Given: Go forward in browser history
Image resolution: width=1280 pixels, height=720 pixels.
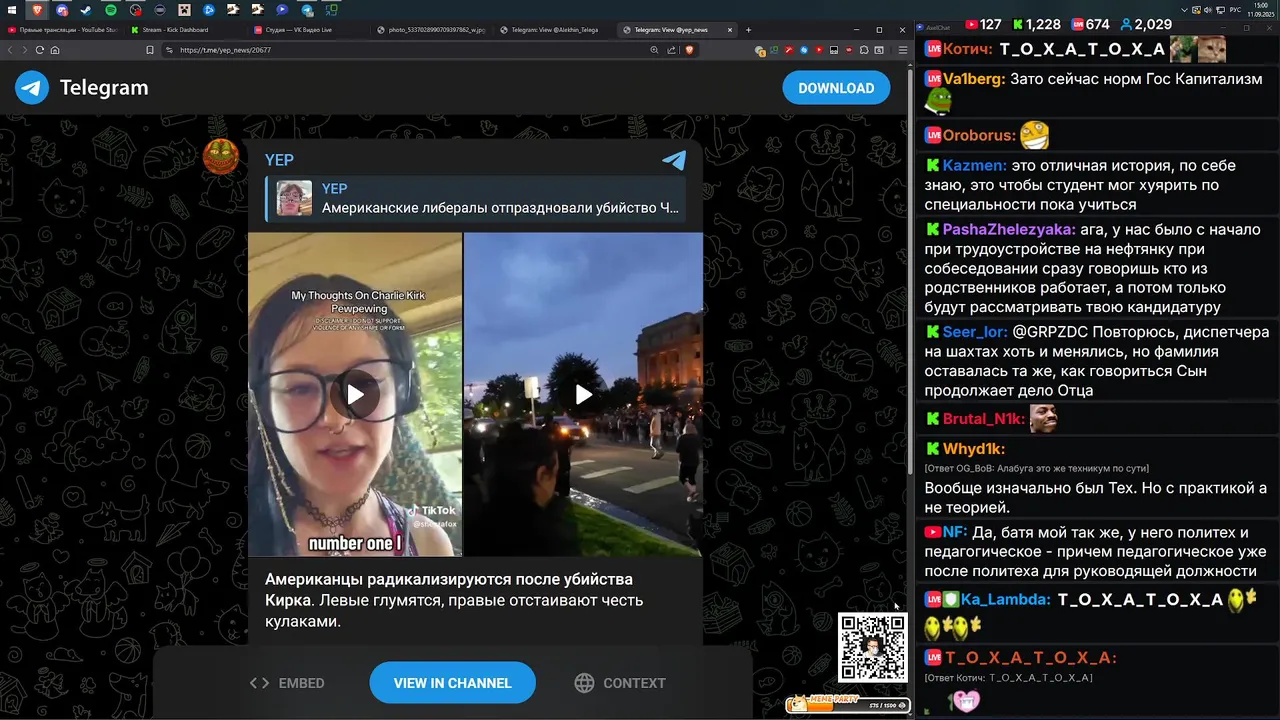Looking at the screenshot, I should click(x=26, y=50).
